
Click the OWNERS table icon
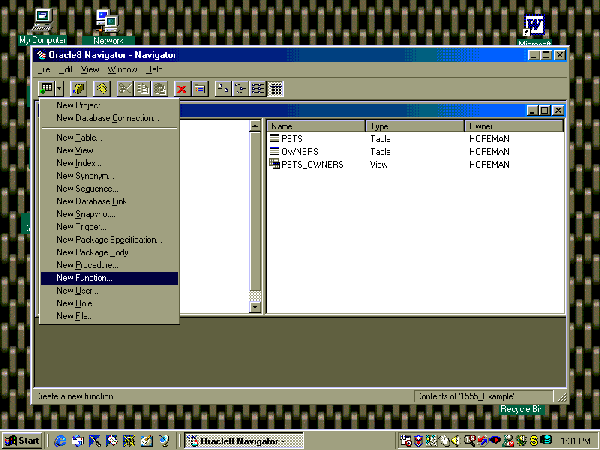274,151
